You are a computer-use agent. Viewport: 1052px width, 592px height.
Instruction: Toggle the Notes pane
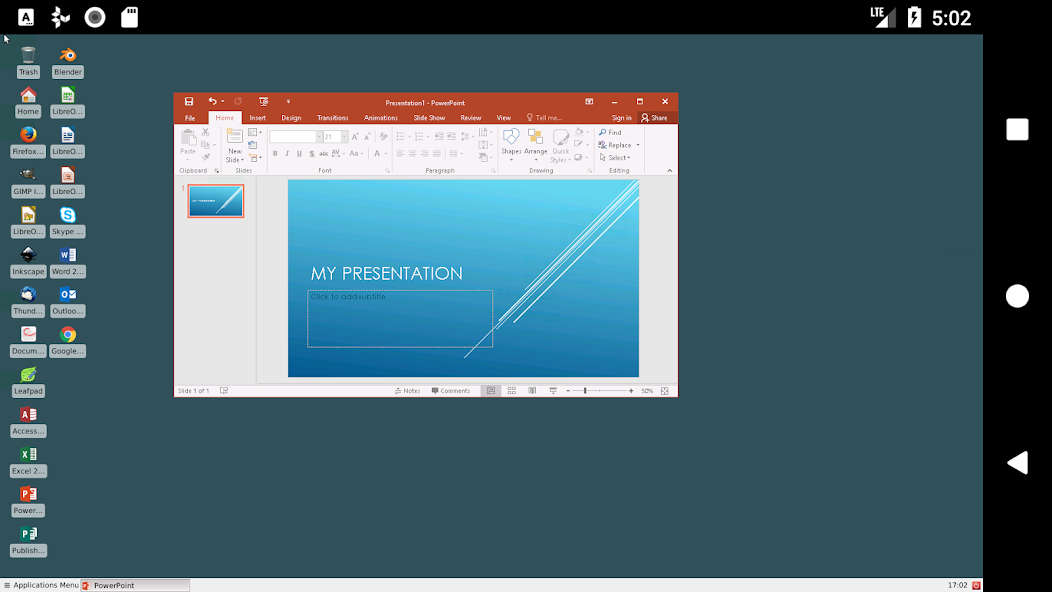(x=408, y=391)
